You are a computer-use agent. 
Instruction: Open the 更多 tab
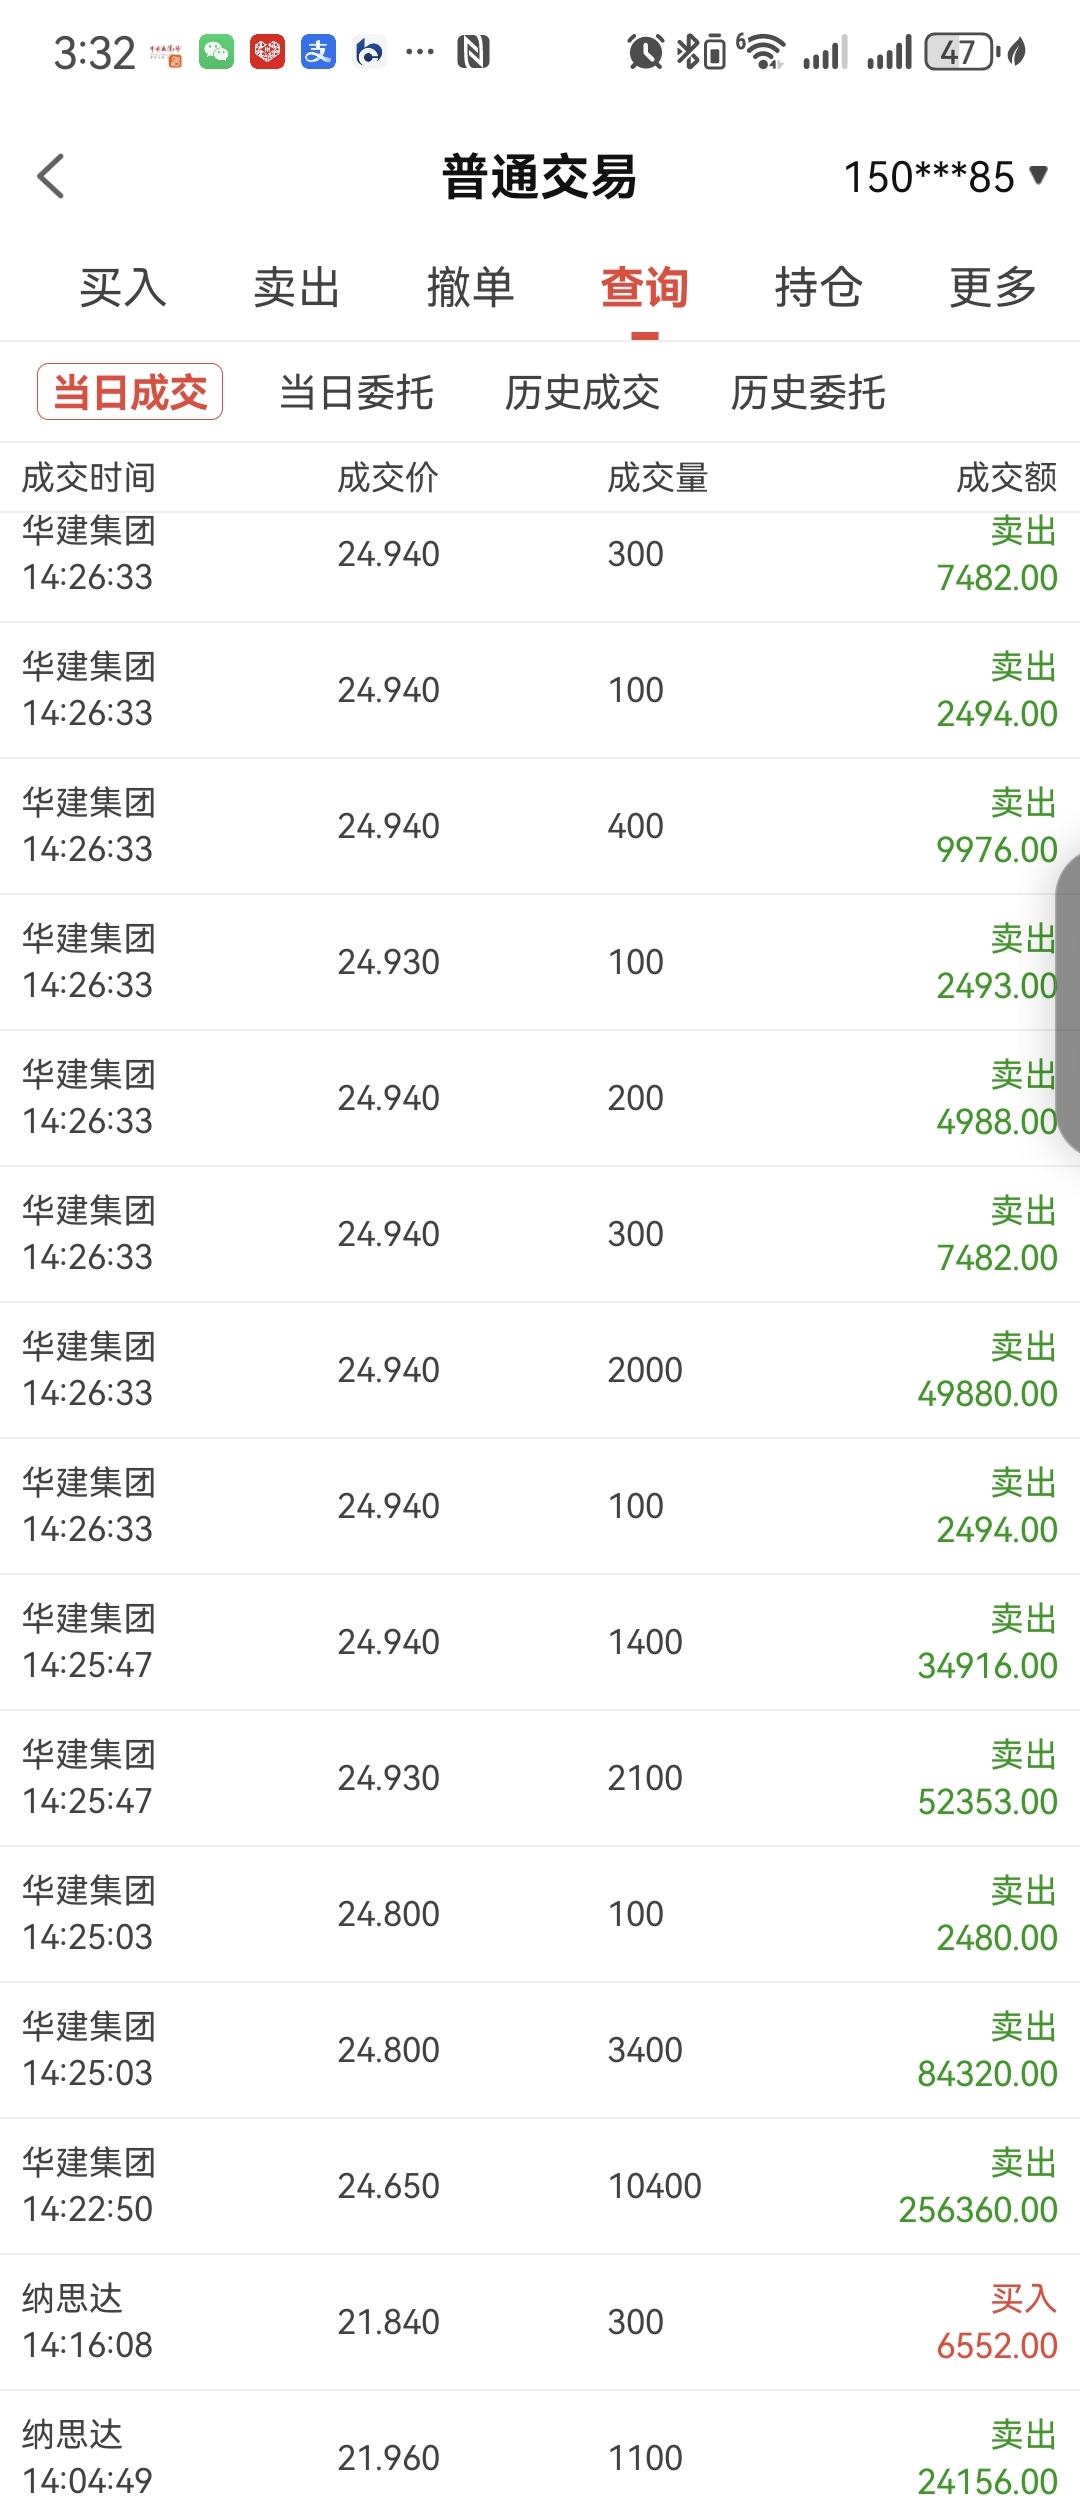[x=993, y=288]
